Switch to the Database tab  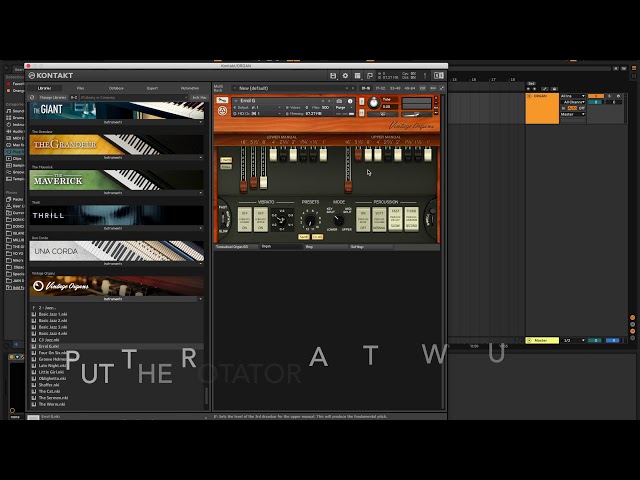116,88
